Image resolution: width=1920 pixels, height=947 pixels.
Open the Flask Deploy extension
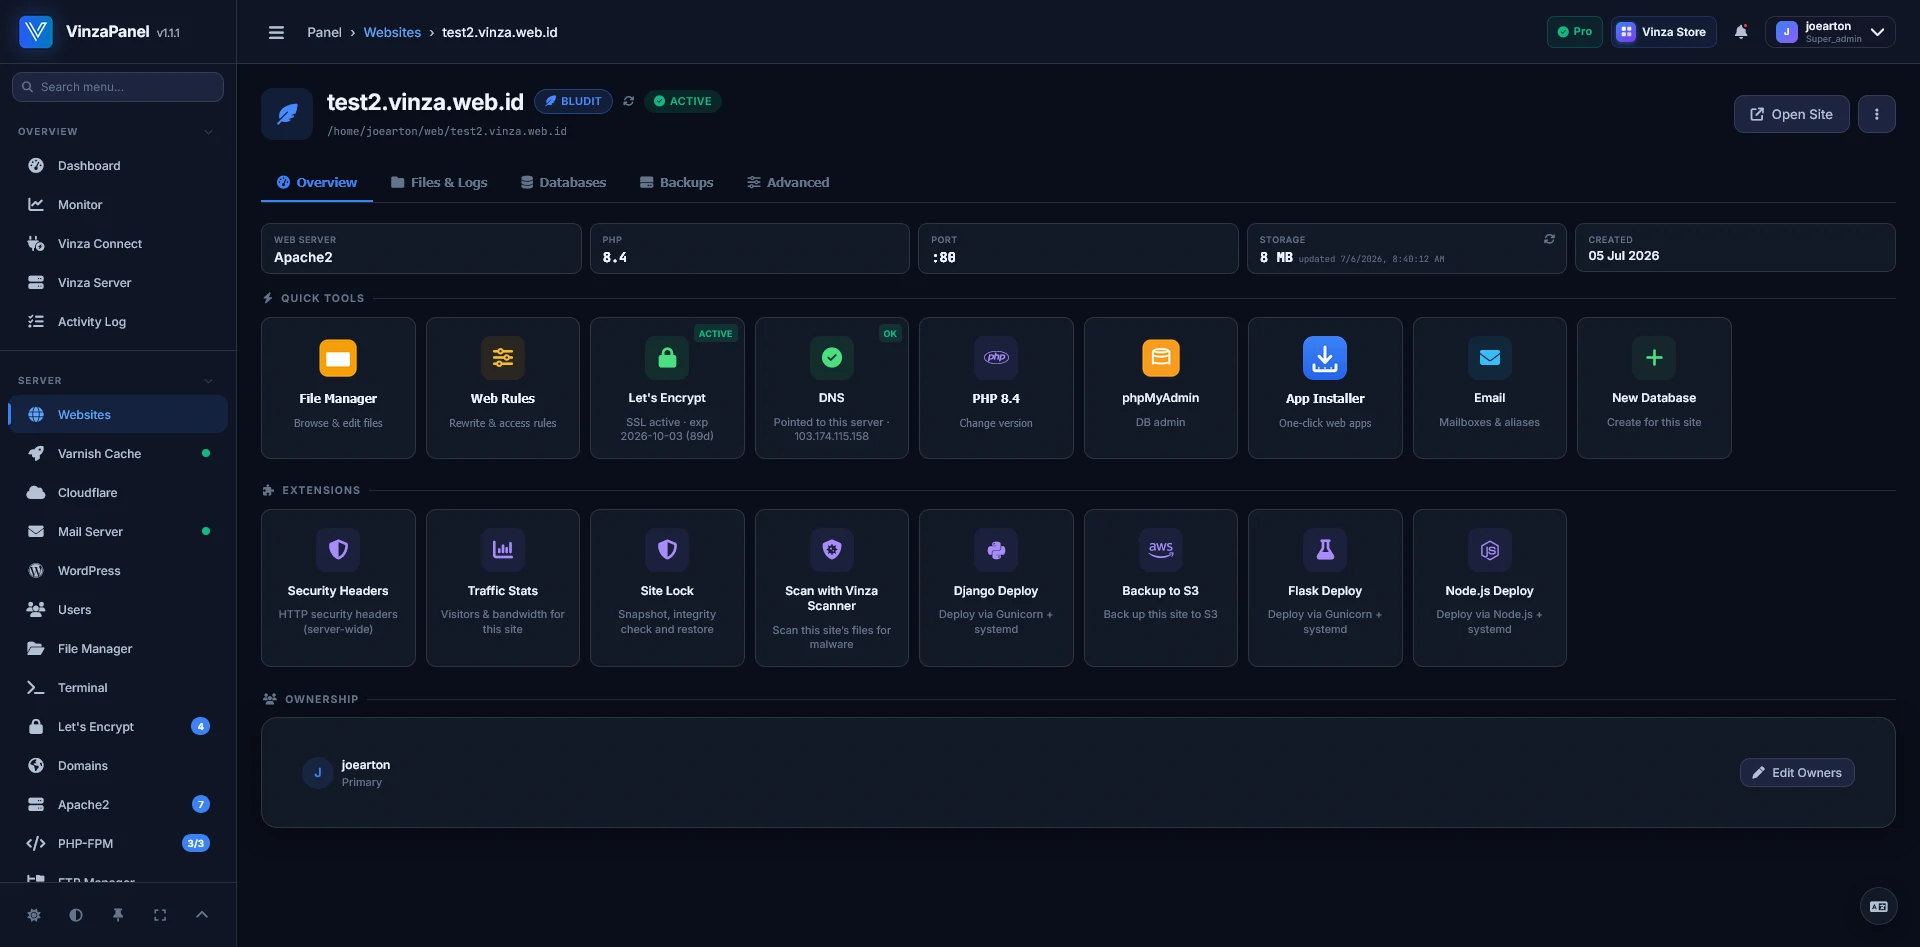[1325, 588]
